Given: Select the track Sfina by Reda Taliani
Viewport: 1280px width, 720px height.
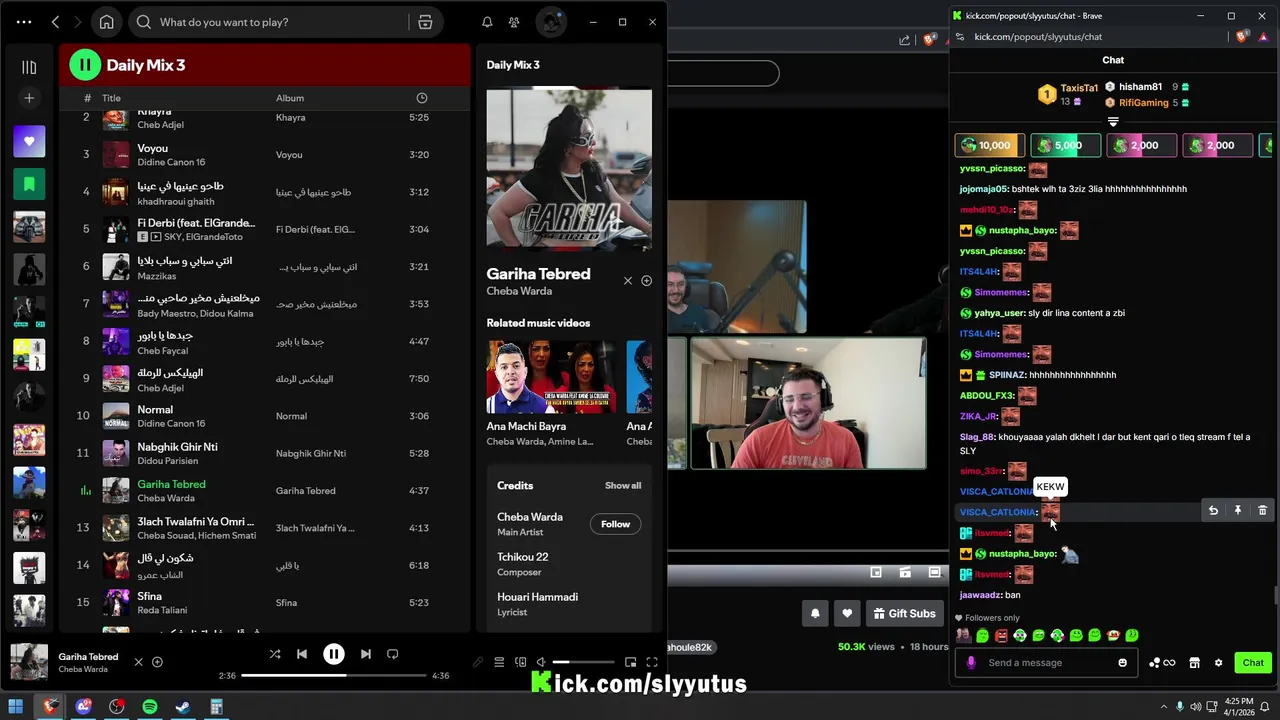Looking at the screenshot, I should point(264,602).
